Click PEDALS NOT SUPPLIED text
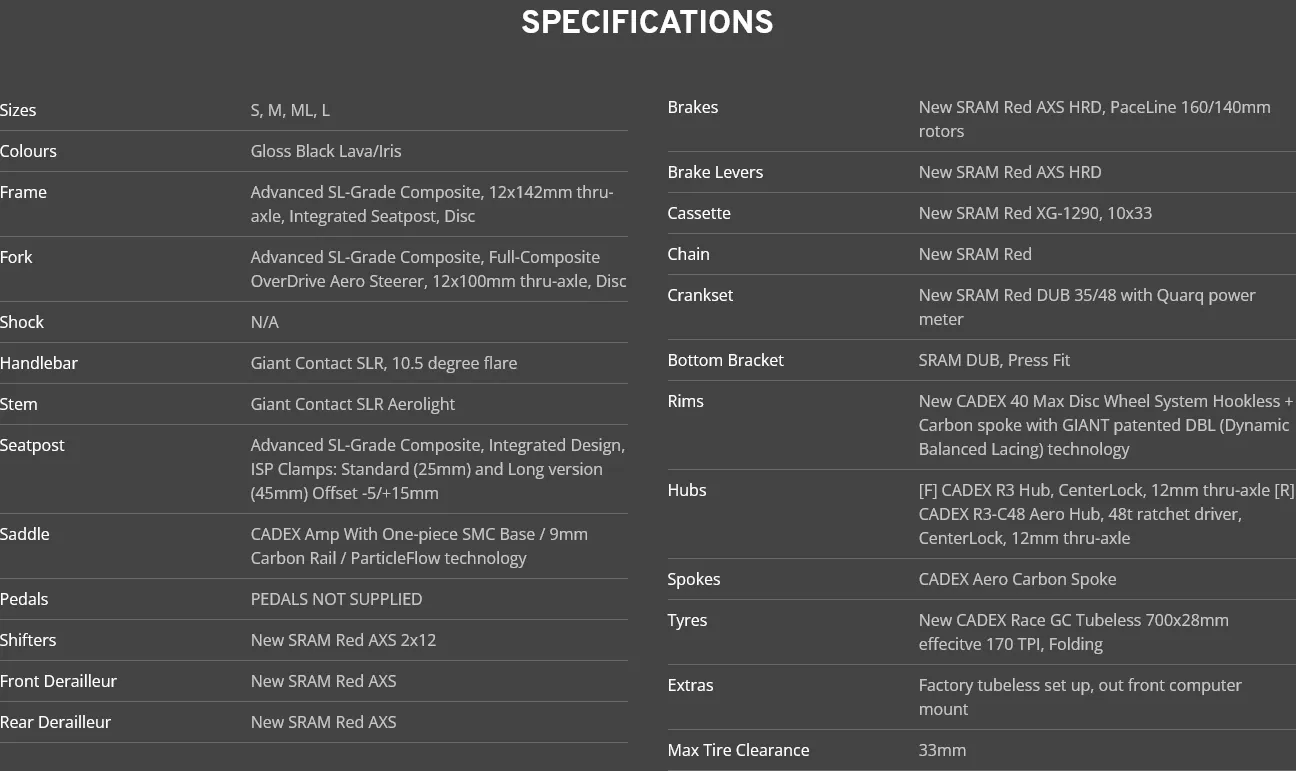 pyautogui.click(x=336, y=599)
